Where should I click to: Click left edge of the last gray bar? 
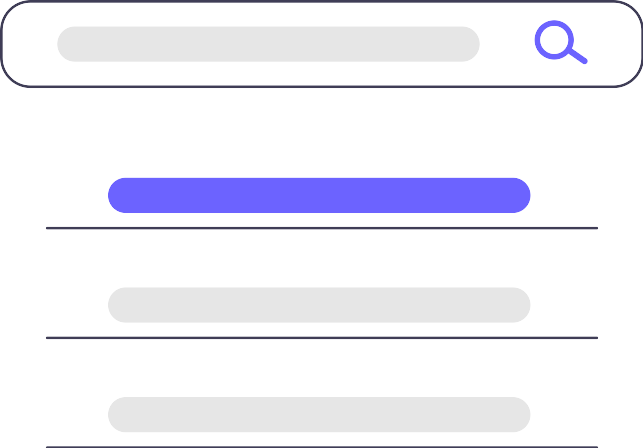[120, 414]
